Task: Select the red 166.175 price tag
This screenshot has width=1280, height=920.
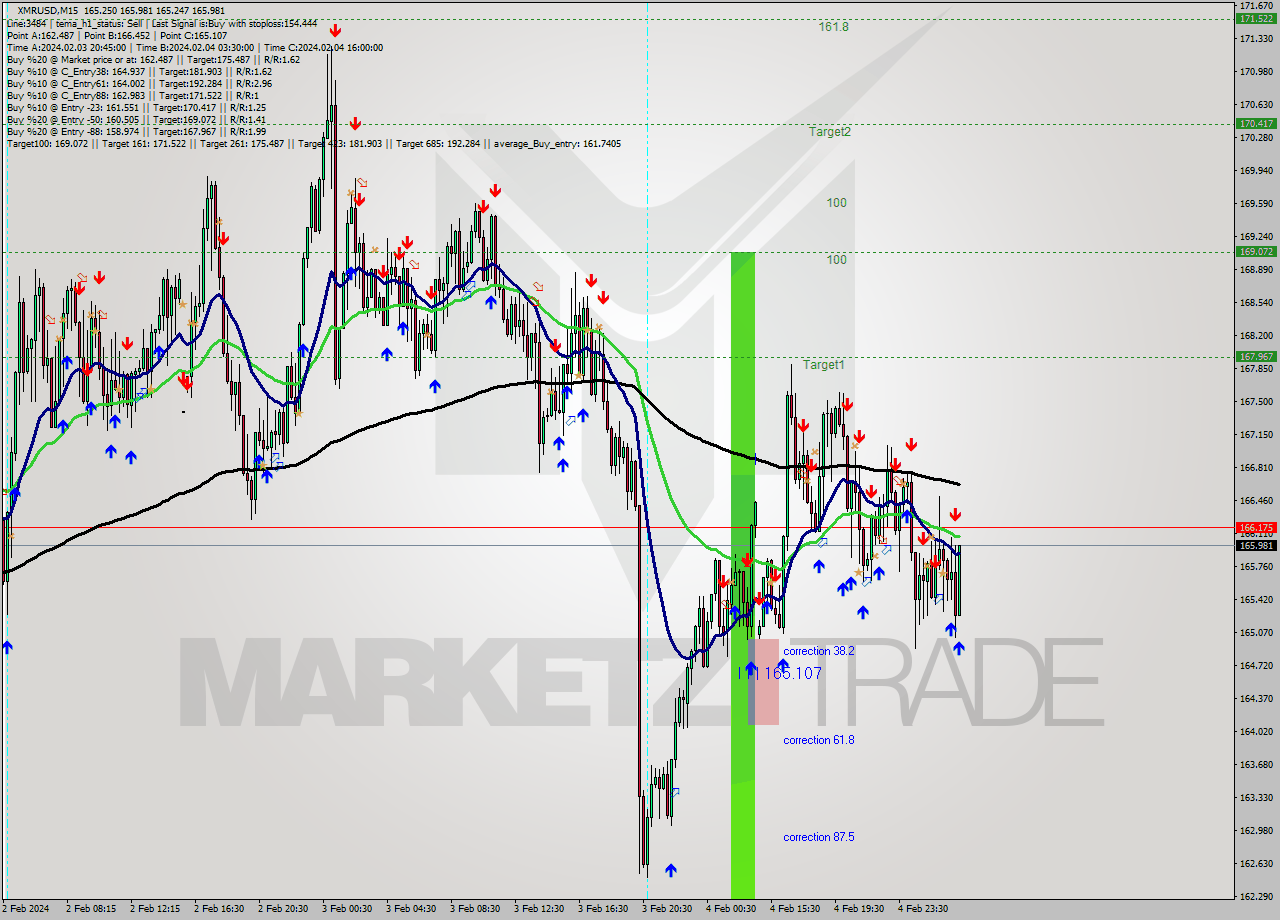Action: 1256,527
